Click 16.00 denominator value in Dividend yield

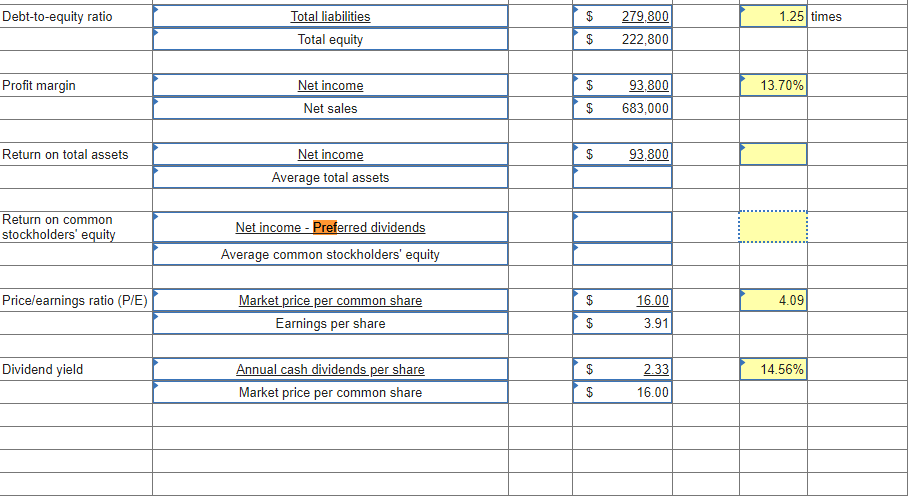pyautogui.click(x=622, y=392)
